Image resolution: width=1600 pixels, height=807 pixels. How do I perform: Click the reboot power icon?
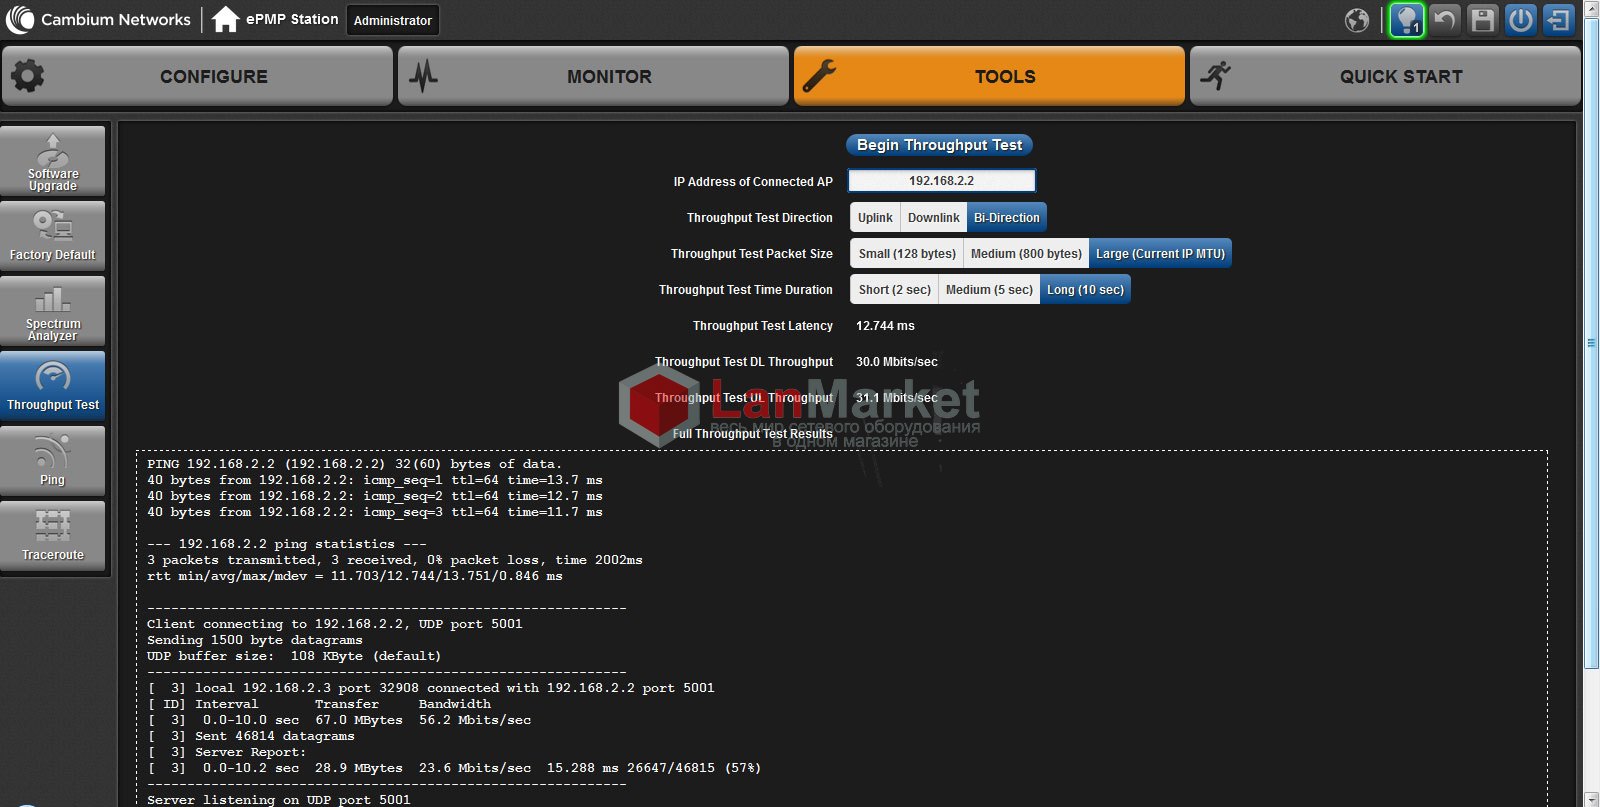click(1520, 20)
